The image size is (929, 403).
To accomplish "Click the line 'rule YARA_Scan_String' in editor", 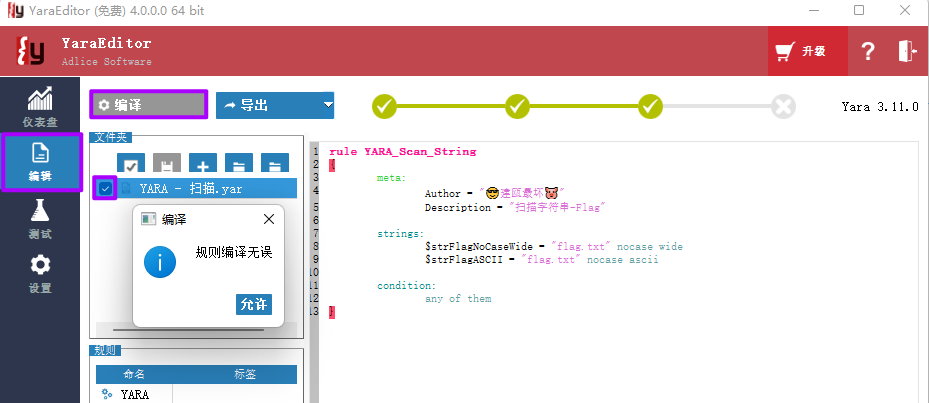I will click(x=402, y=152).
